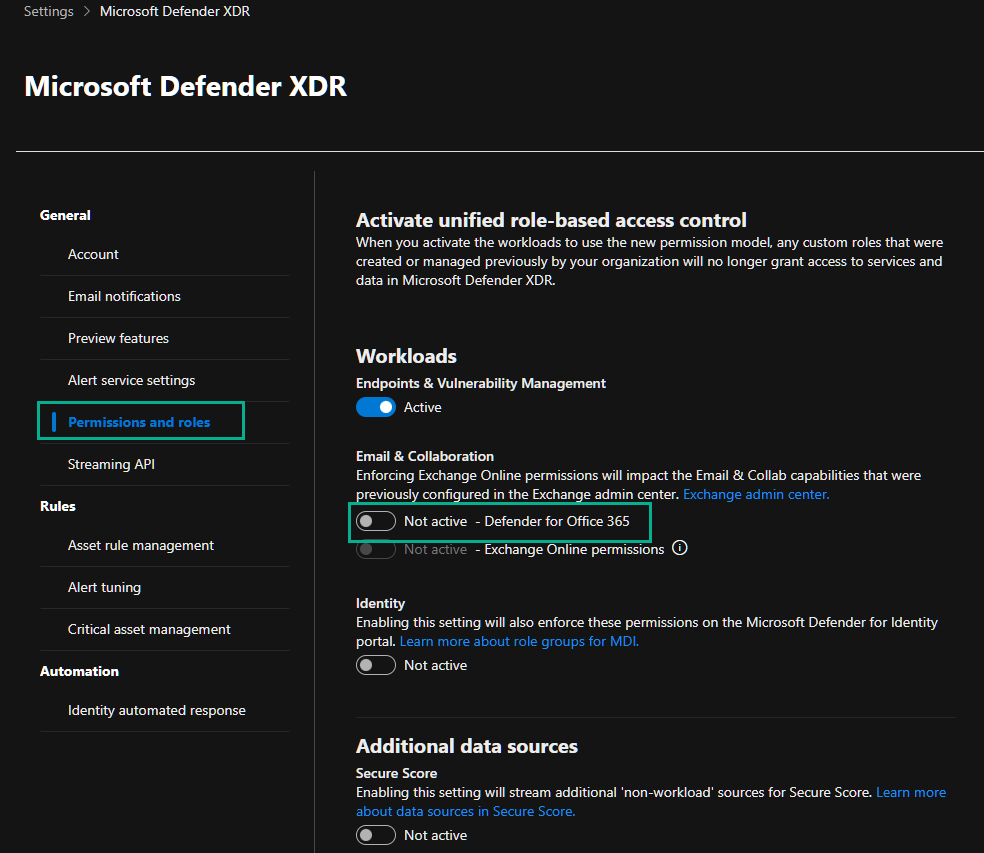984x853 pixels.
Task: Open Critical asset management
Action: pos(149,630)
